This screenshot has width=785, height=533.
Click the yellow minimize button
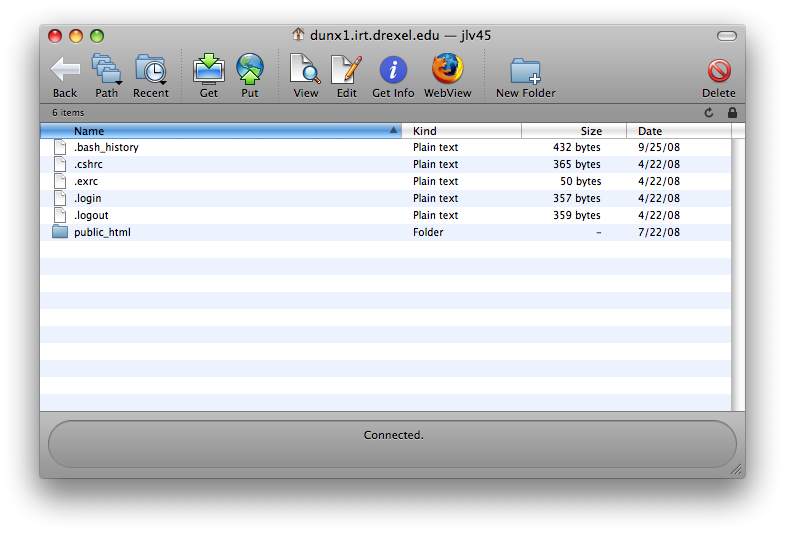pyautogui.click(x=76, y=36)
